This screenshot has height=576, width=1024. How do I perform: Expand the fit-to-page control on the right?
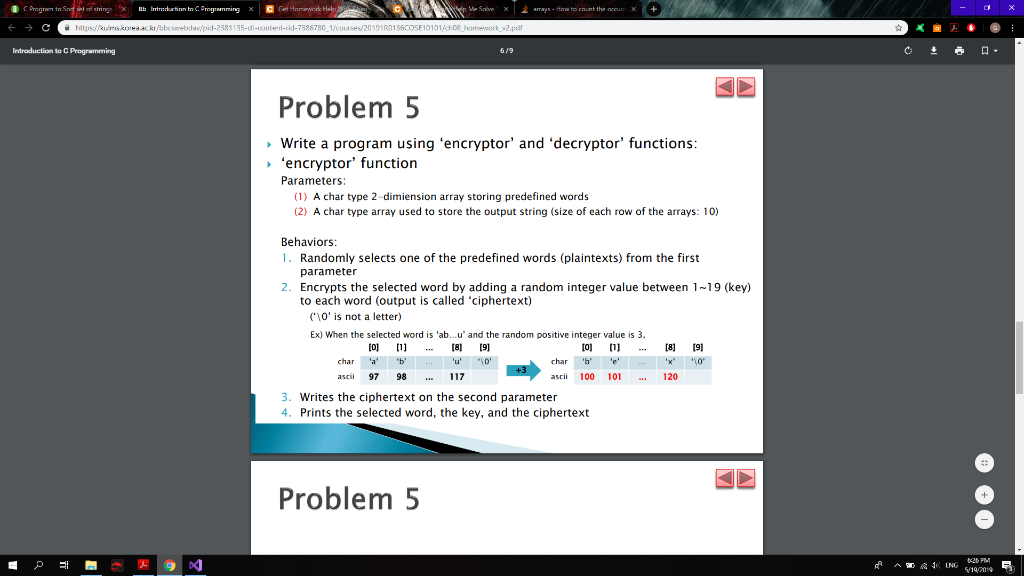pos(984,462)
